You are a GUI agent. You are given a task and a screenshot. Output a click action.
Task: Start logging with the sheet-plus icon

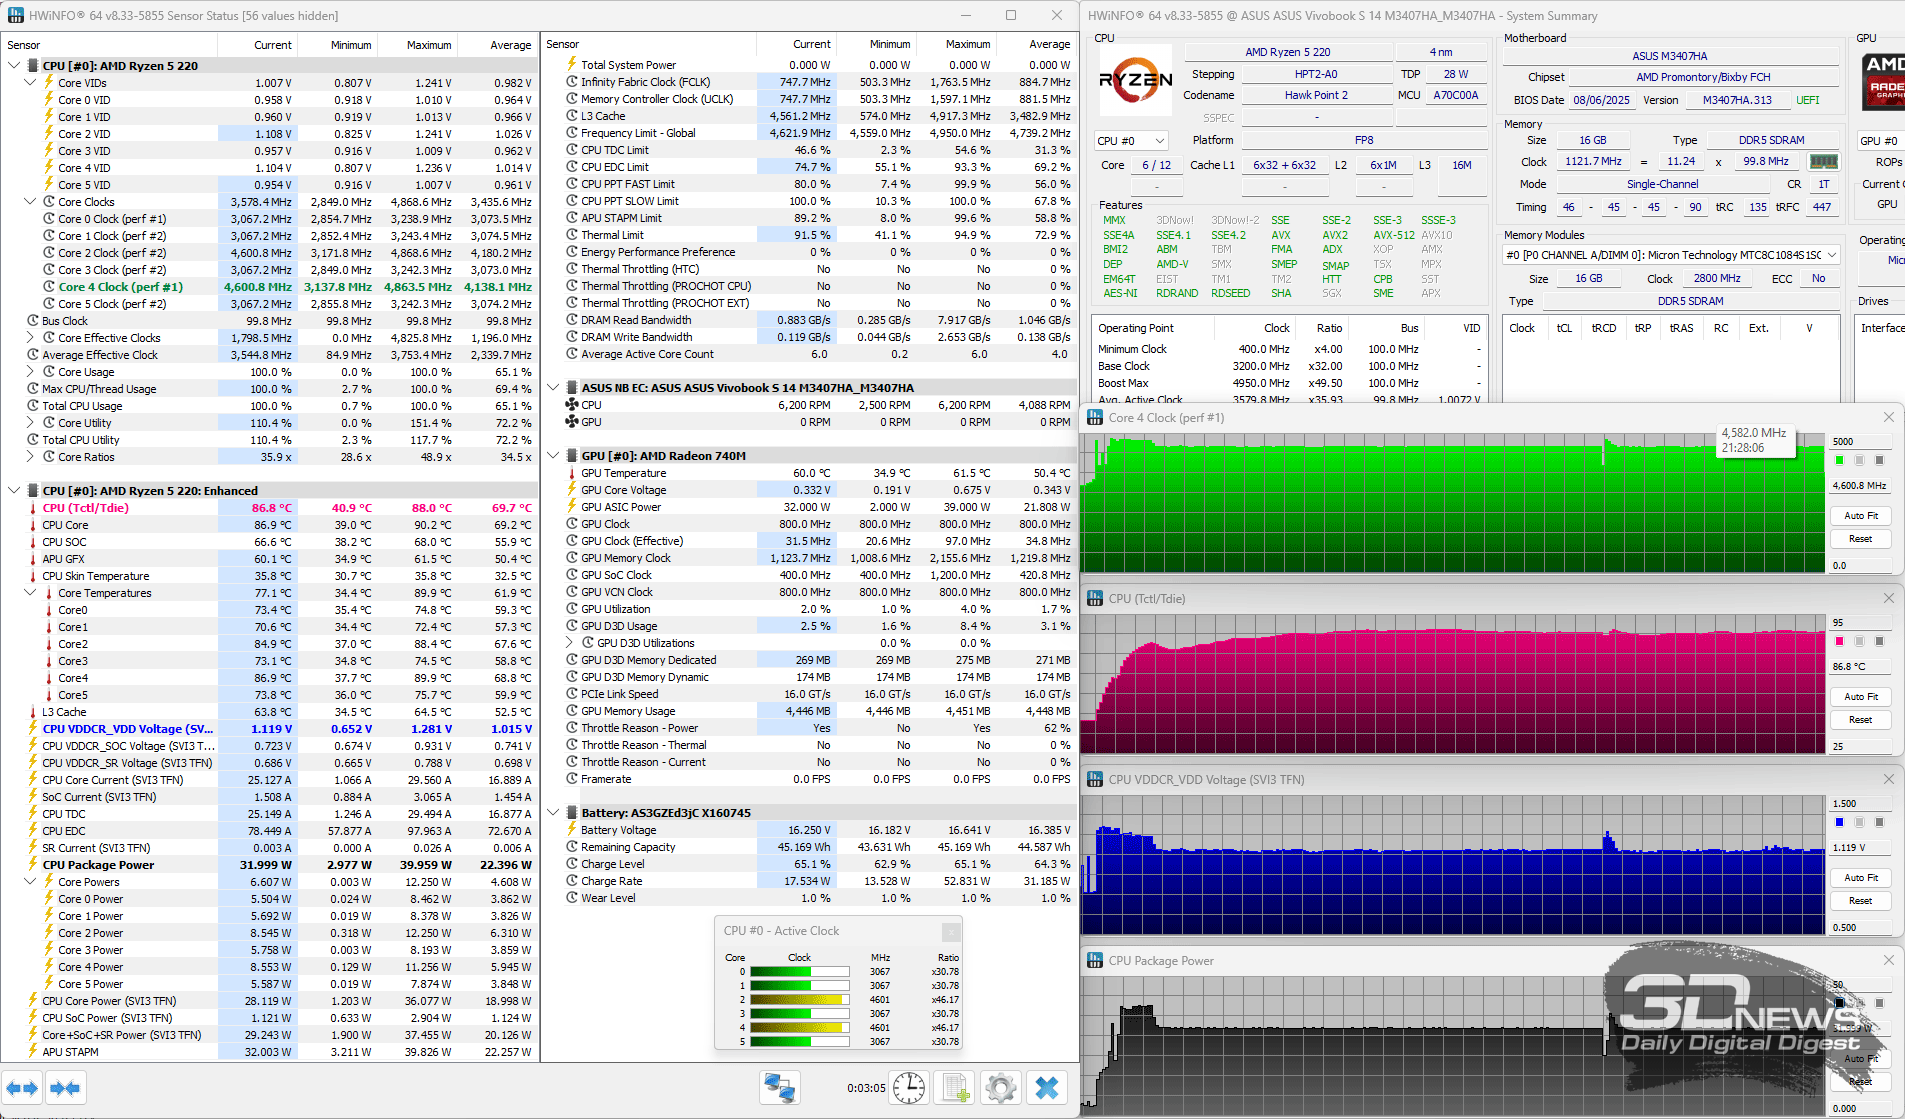coord(954,1088)
